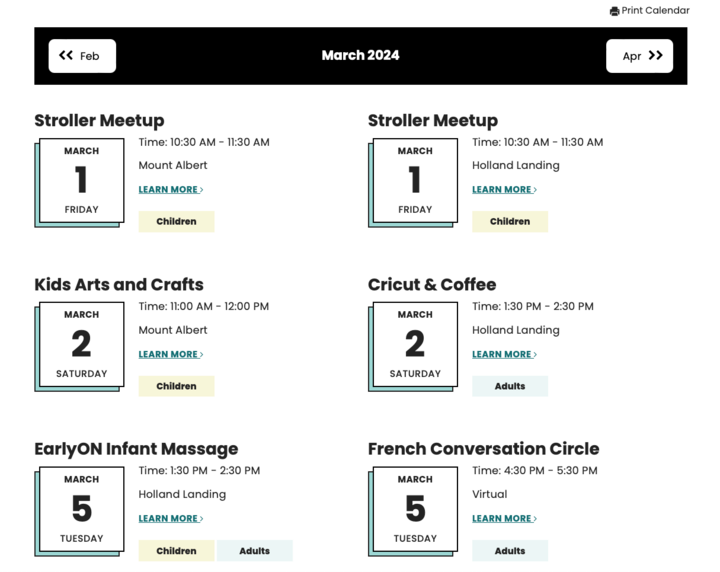
Task: Open Learn More for EarlyON Infant Massage
Action: coord(171,518)
